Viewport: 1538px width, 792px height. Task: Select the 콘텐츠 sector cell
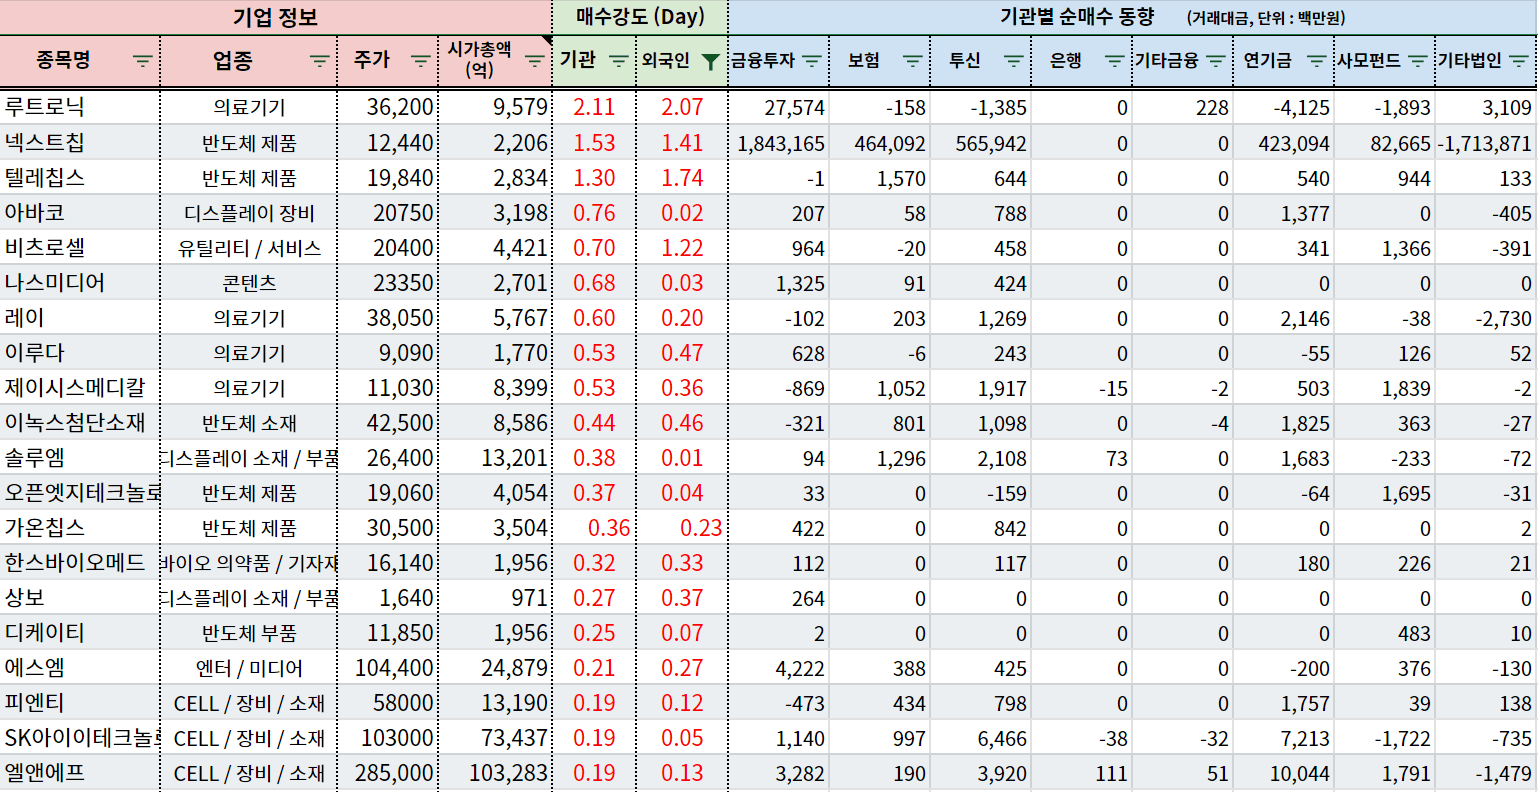tap(249, 282)
